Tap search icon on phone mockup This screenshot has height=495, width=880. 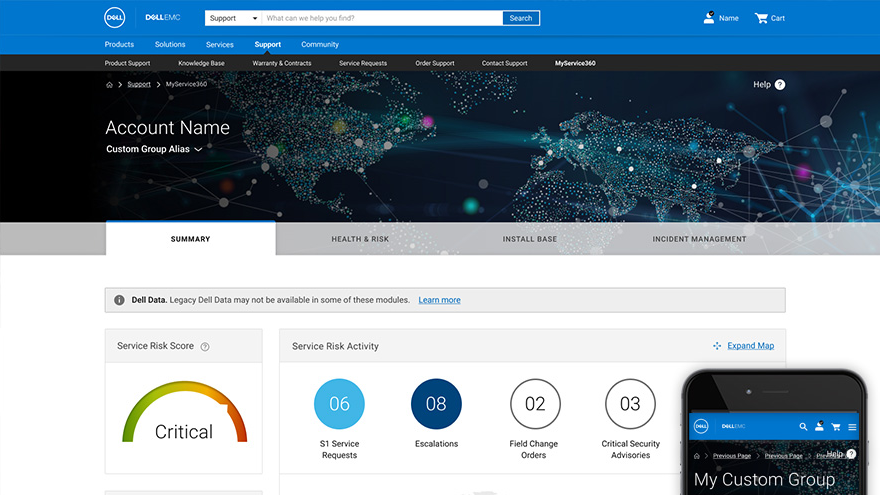point(803,427)
